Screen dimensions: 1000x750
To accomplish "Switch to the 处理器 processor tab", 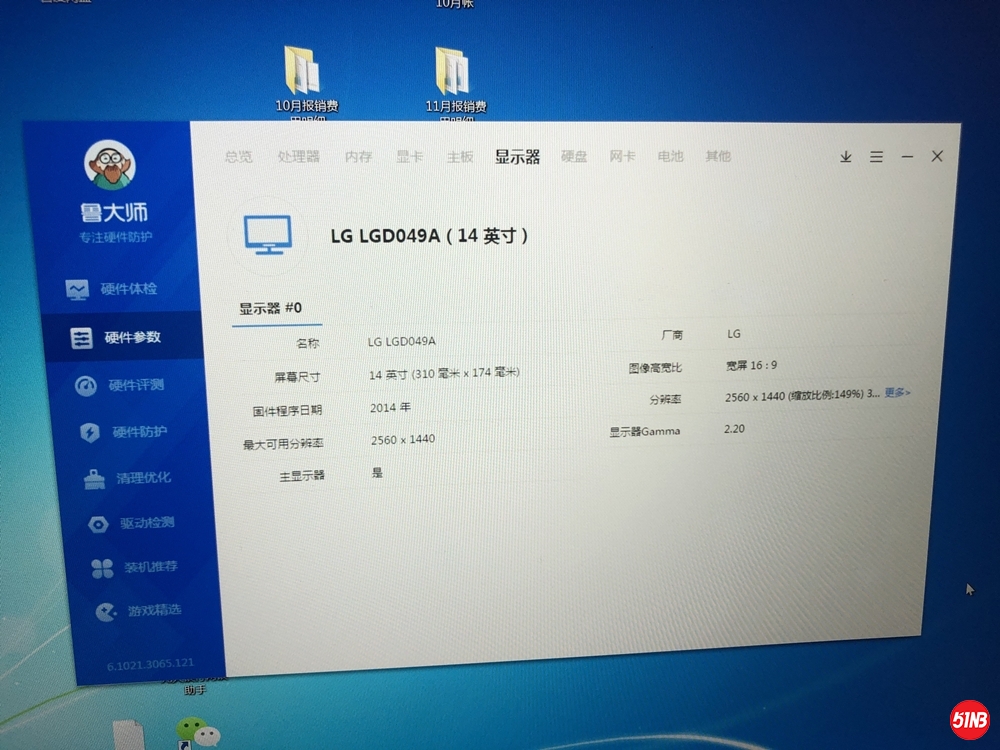I will click(x=298, y=157).
